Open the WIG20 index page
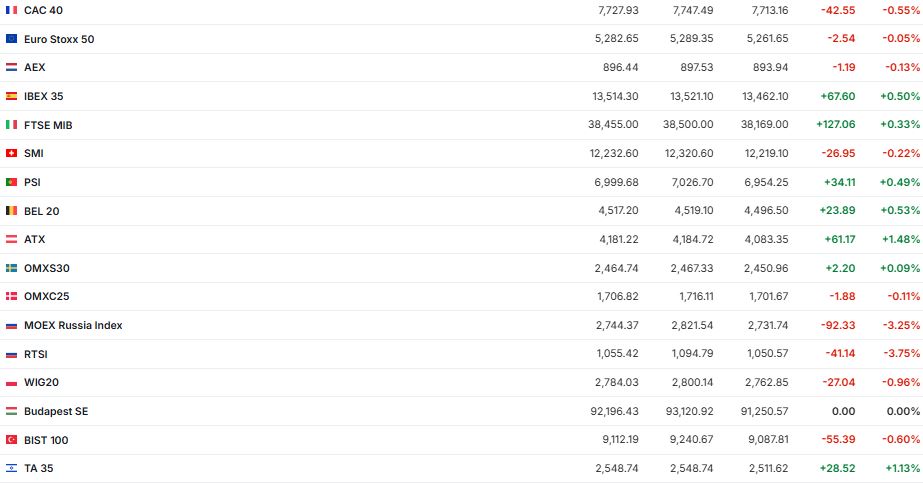 42,382
